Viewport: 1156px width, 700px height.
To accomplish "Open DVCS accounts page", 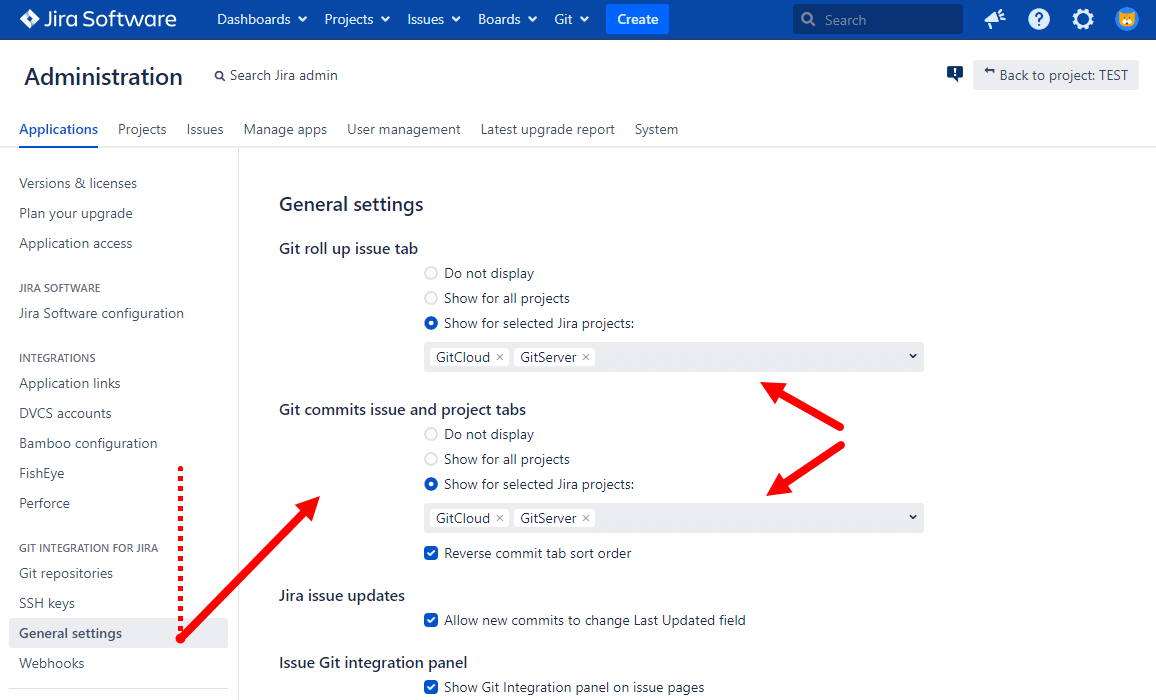I will coord(66,414).
